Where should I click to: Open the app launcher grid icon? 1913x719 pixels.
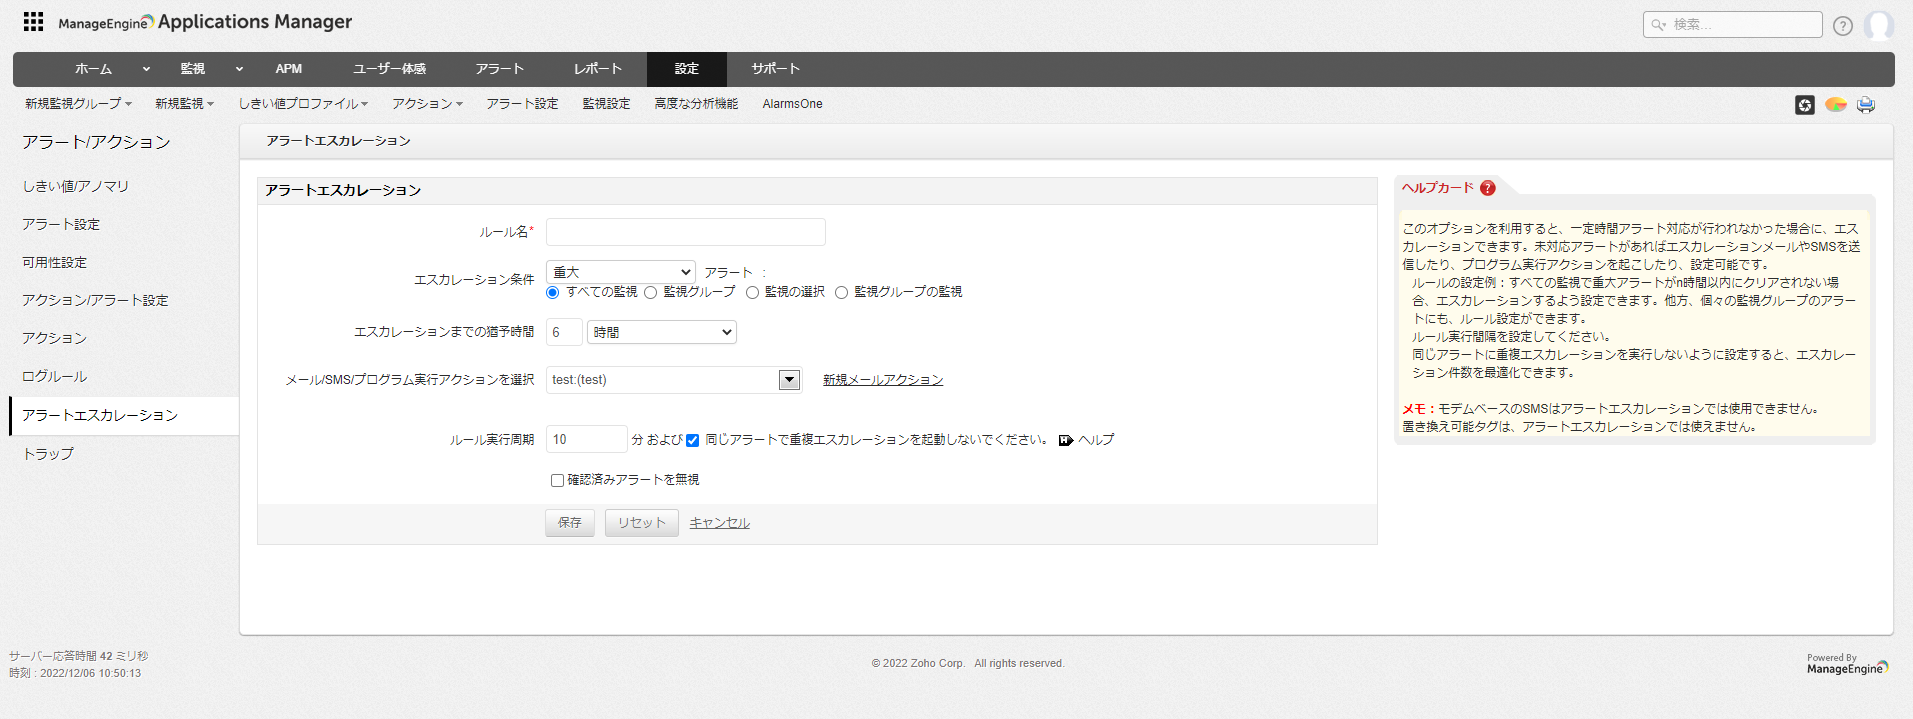click(33, 21)
